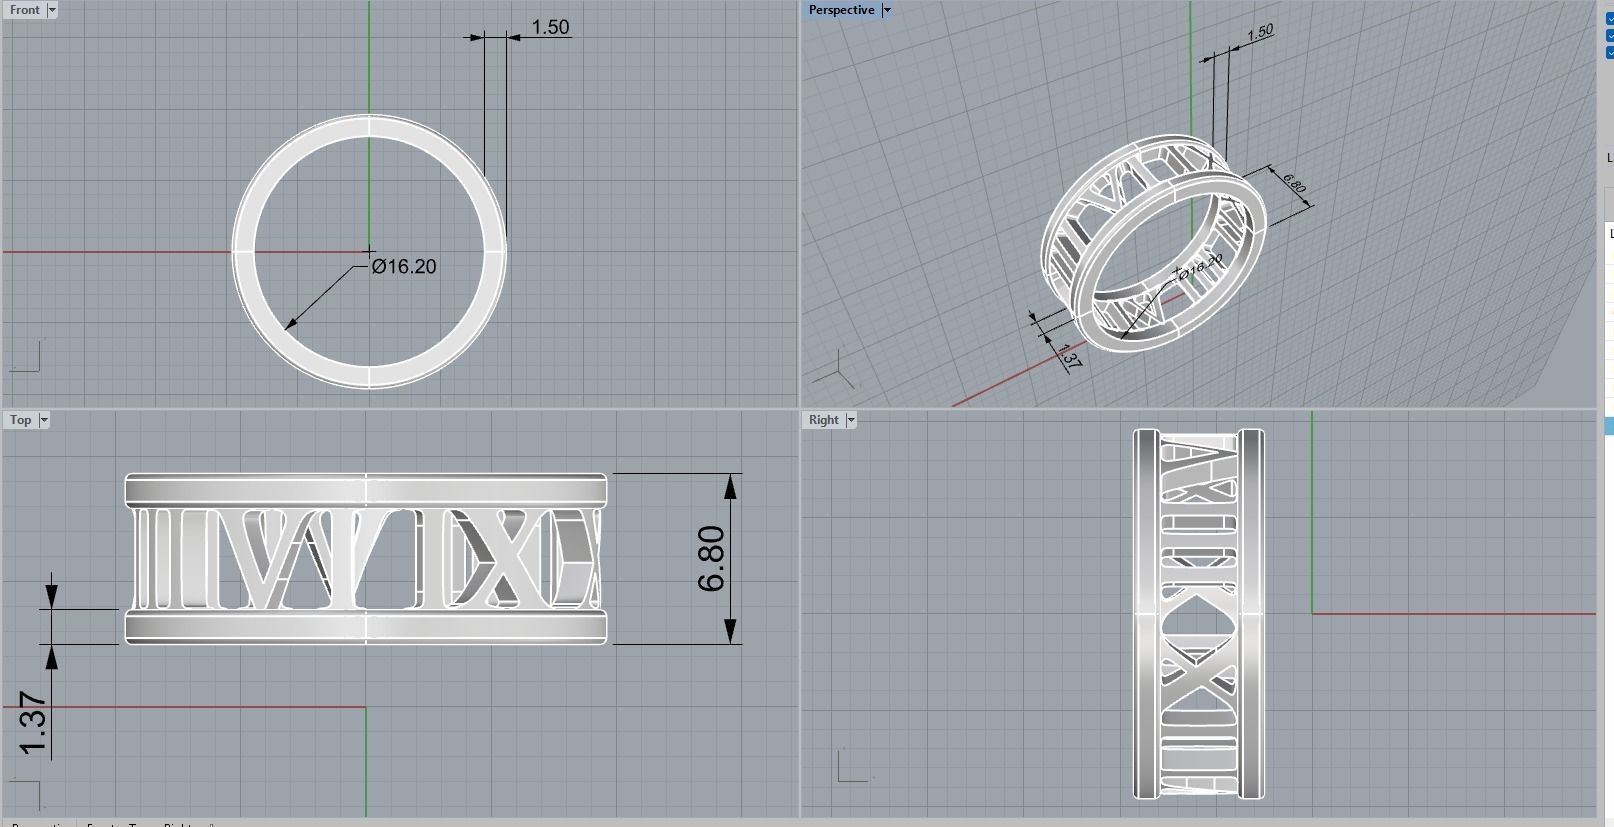Select the Ø16.20 dimension in Perspective view
The height and width of the screenshot is (827, 1614).
(x=1200, y=267)
